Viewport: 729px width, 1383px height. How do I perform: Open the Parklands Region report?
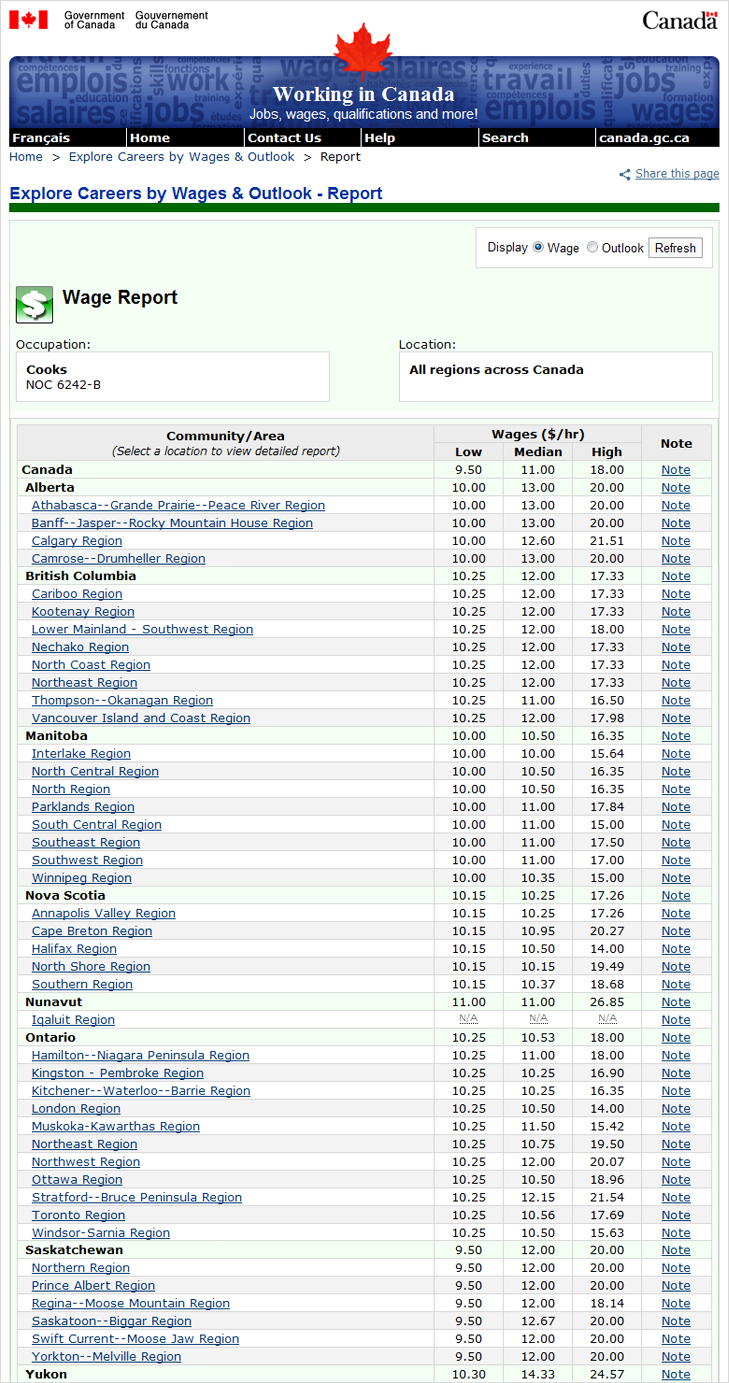(83, 807)
